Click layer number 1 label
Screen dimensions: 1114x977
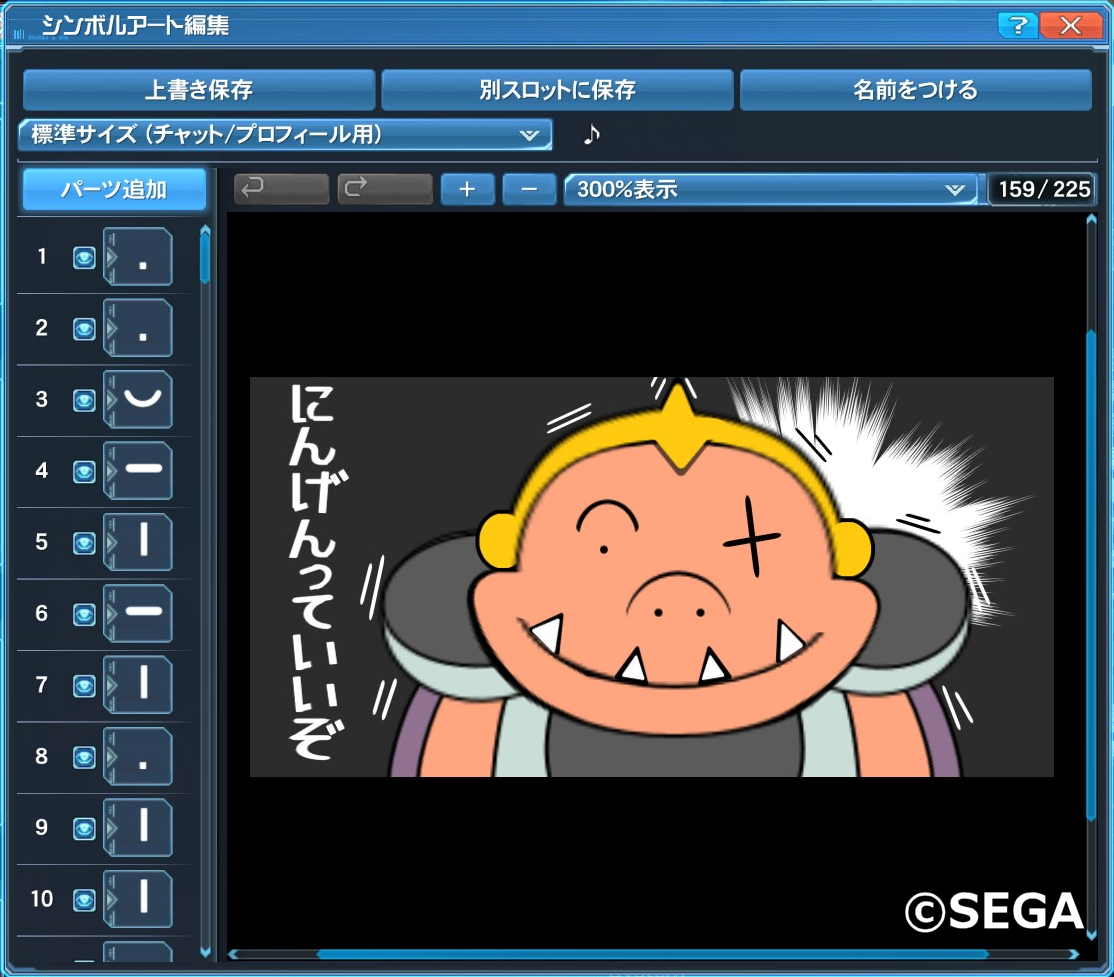coord(42,256)
